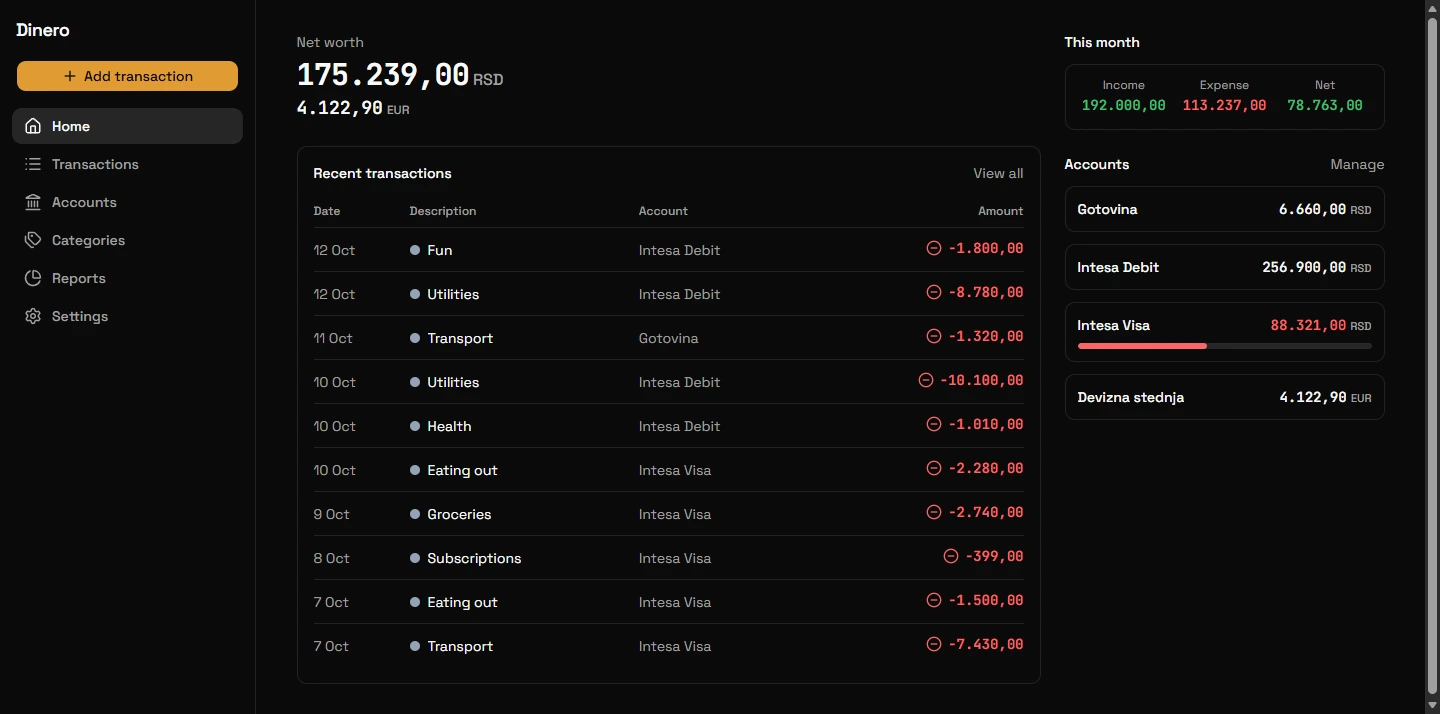Click the Home house icon in sidebar

click(x=33, y=126)
